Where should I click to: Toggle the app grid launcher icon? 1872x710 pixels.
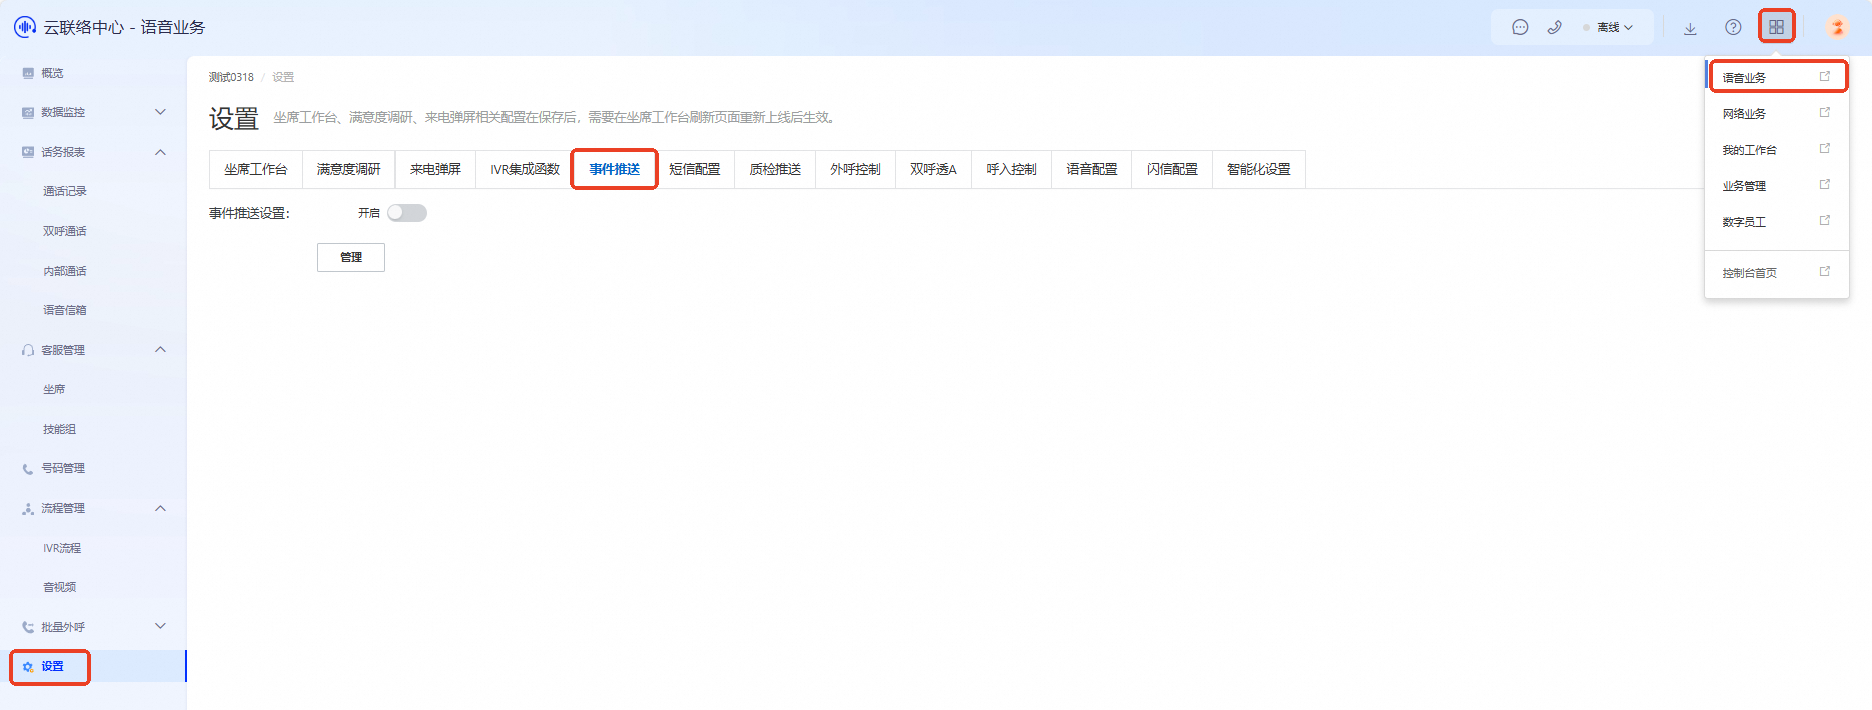click(x=1777, y=27)
